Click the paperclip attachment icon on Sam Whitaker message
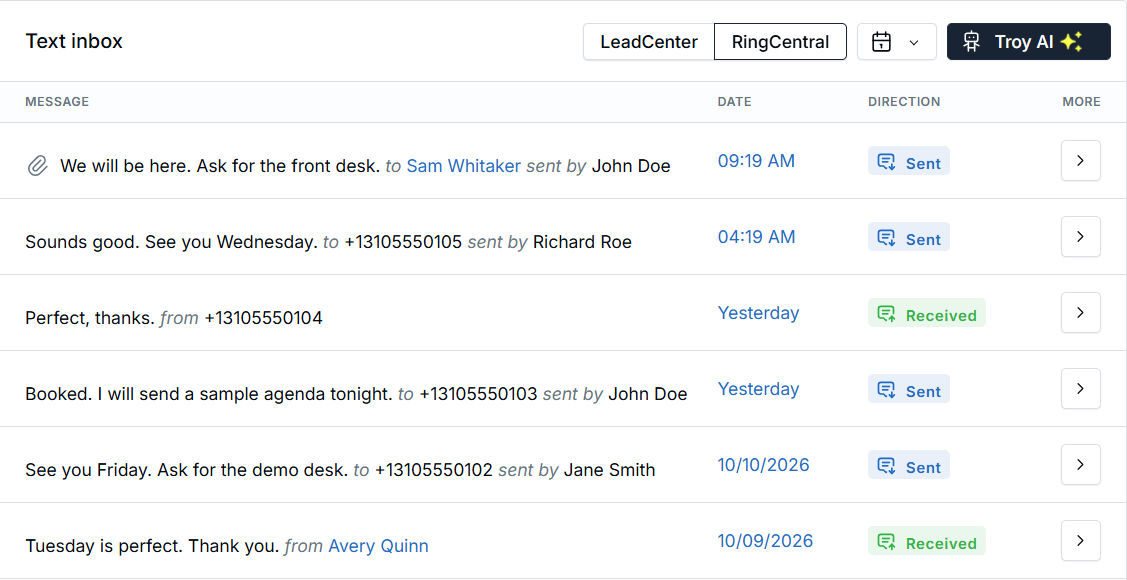 (37, 167)
